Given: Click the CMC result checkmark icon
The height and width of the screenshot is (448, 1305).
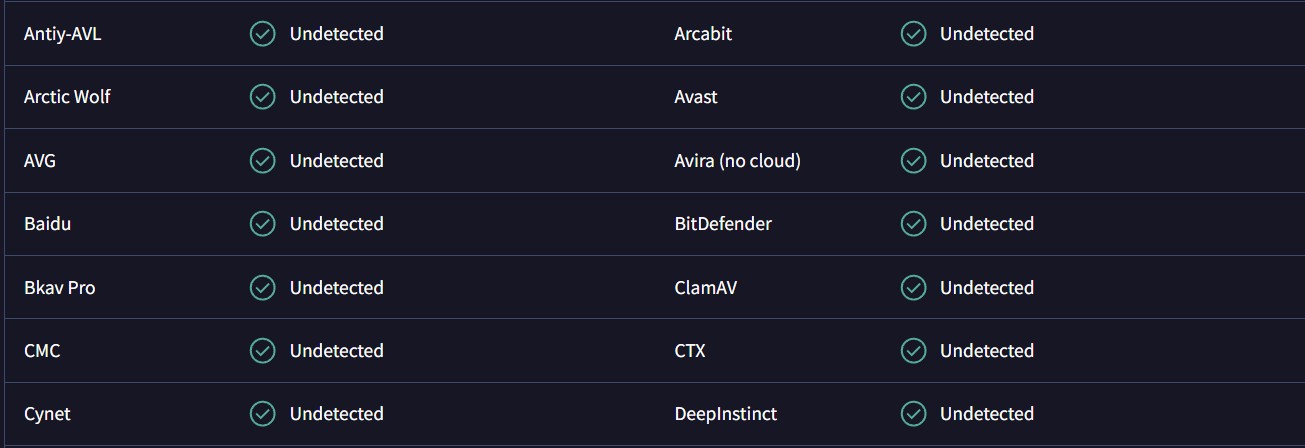Looking at the screenshot, I should pos(262,351).
